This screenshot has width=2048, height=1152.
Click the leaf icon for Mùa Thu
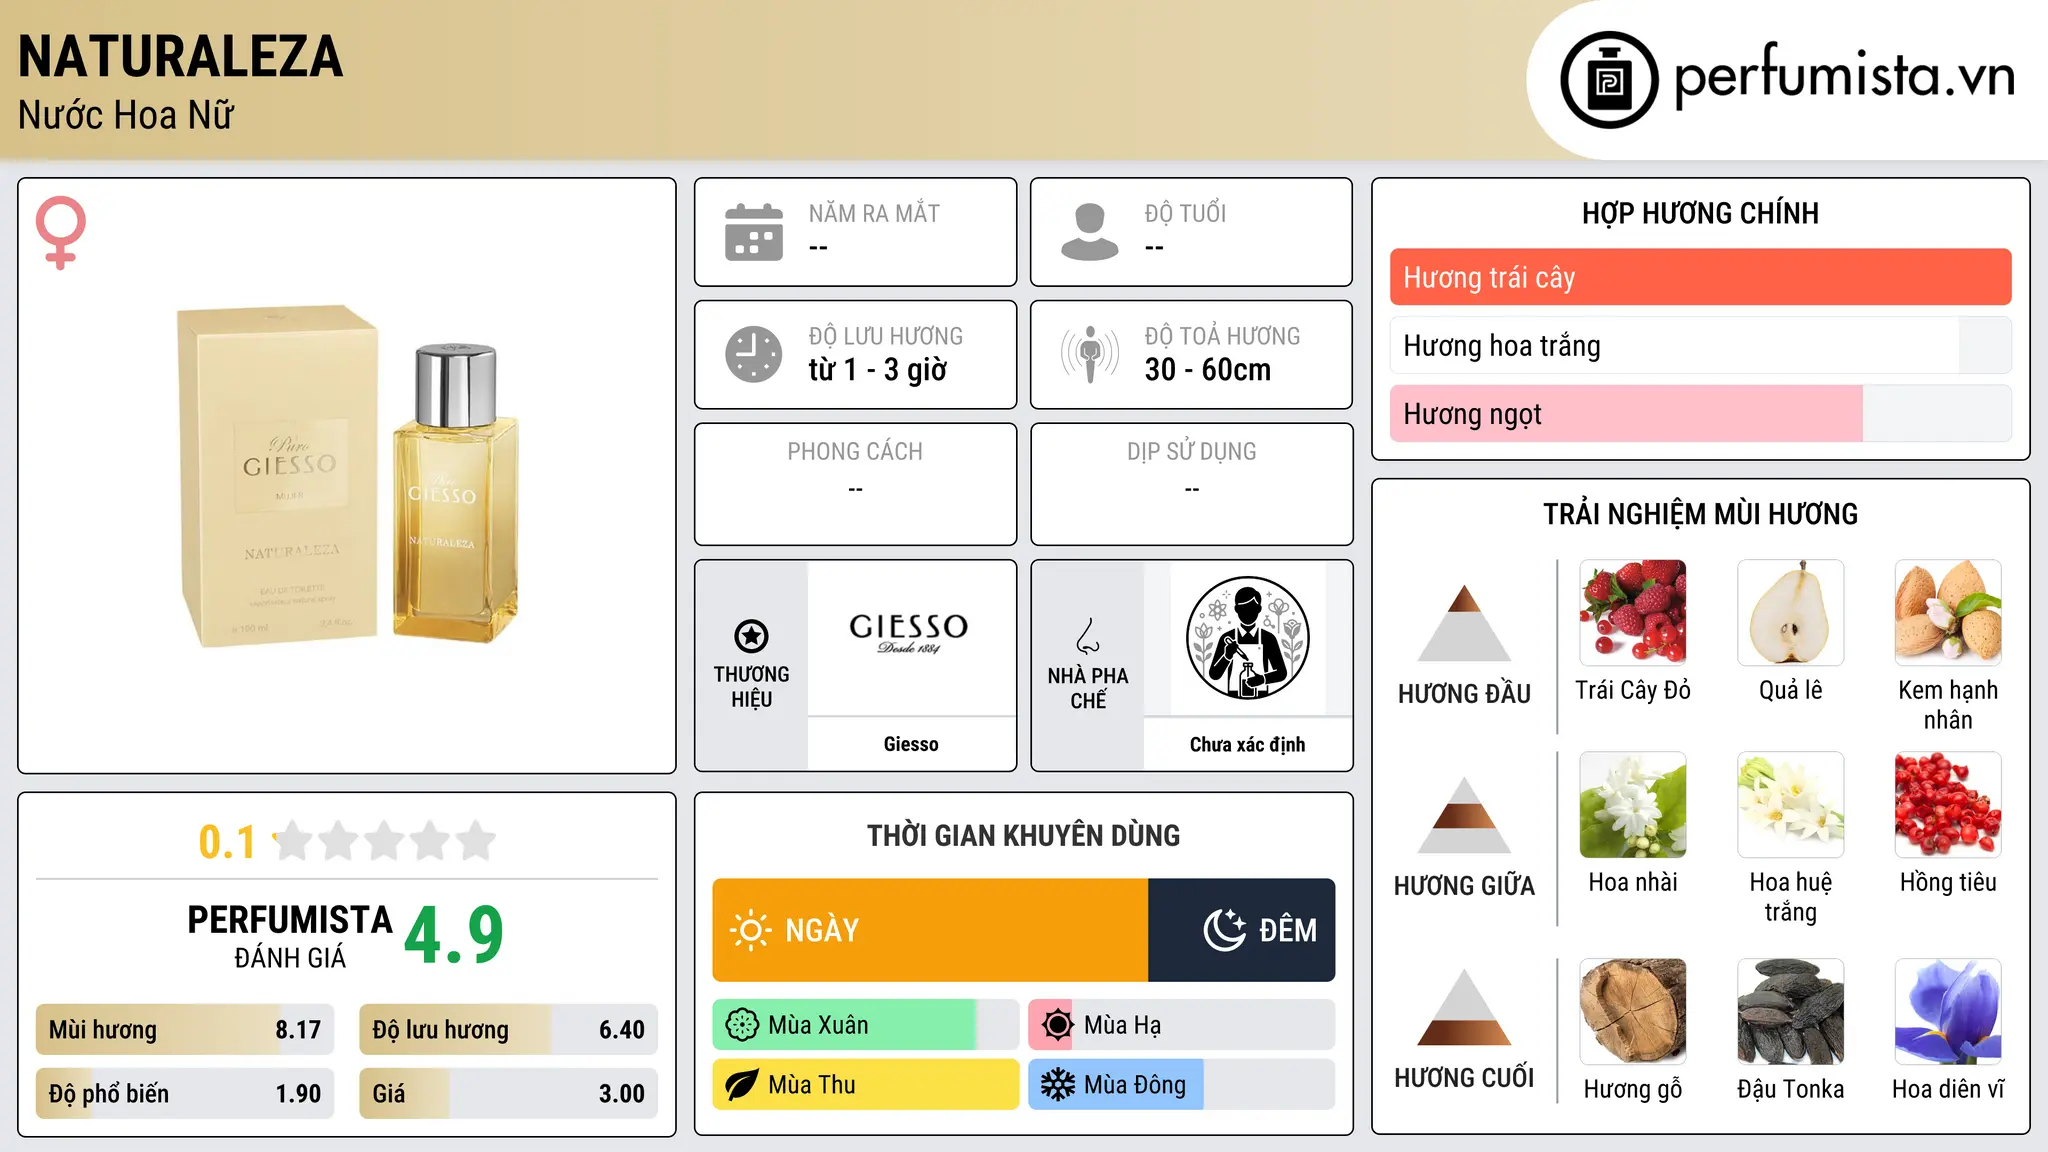(x=742, y=1085)
